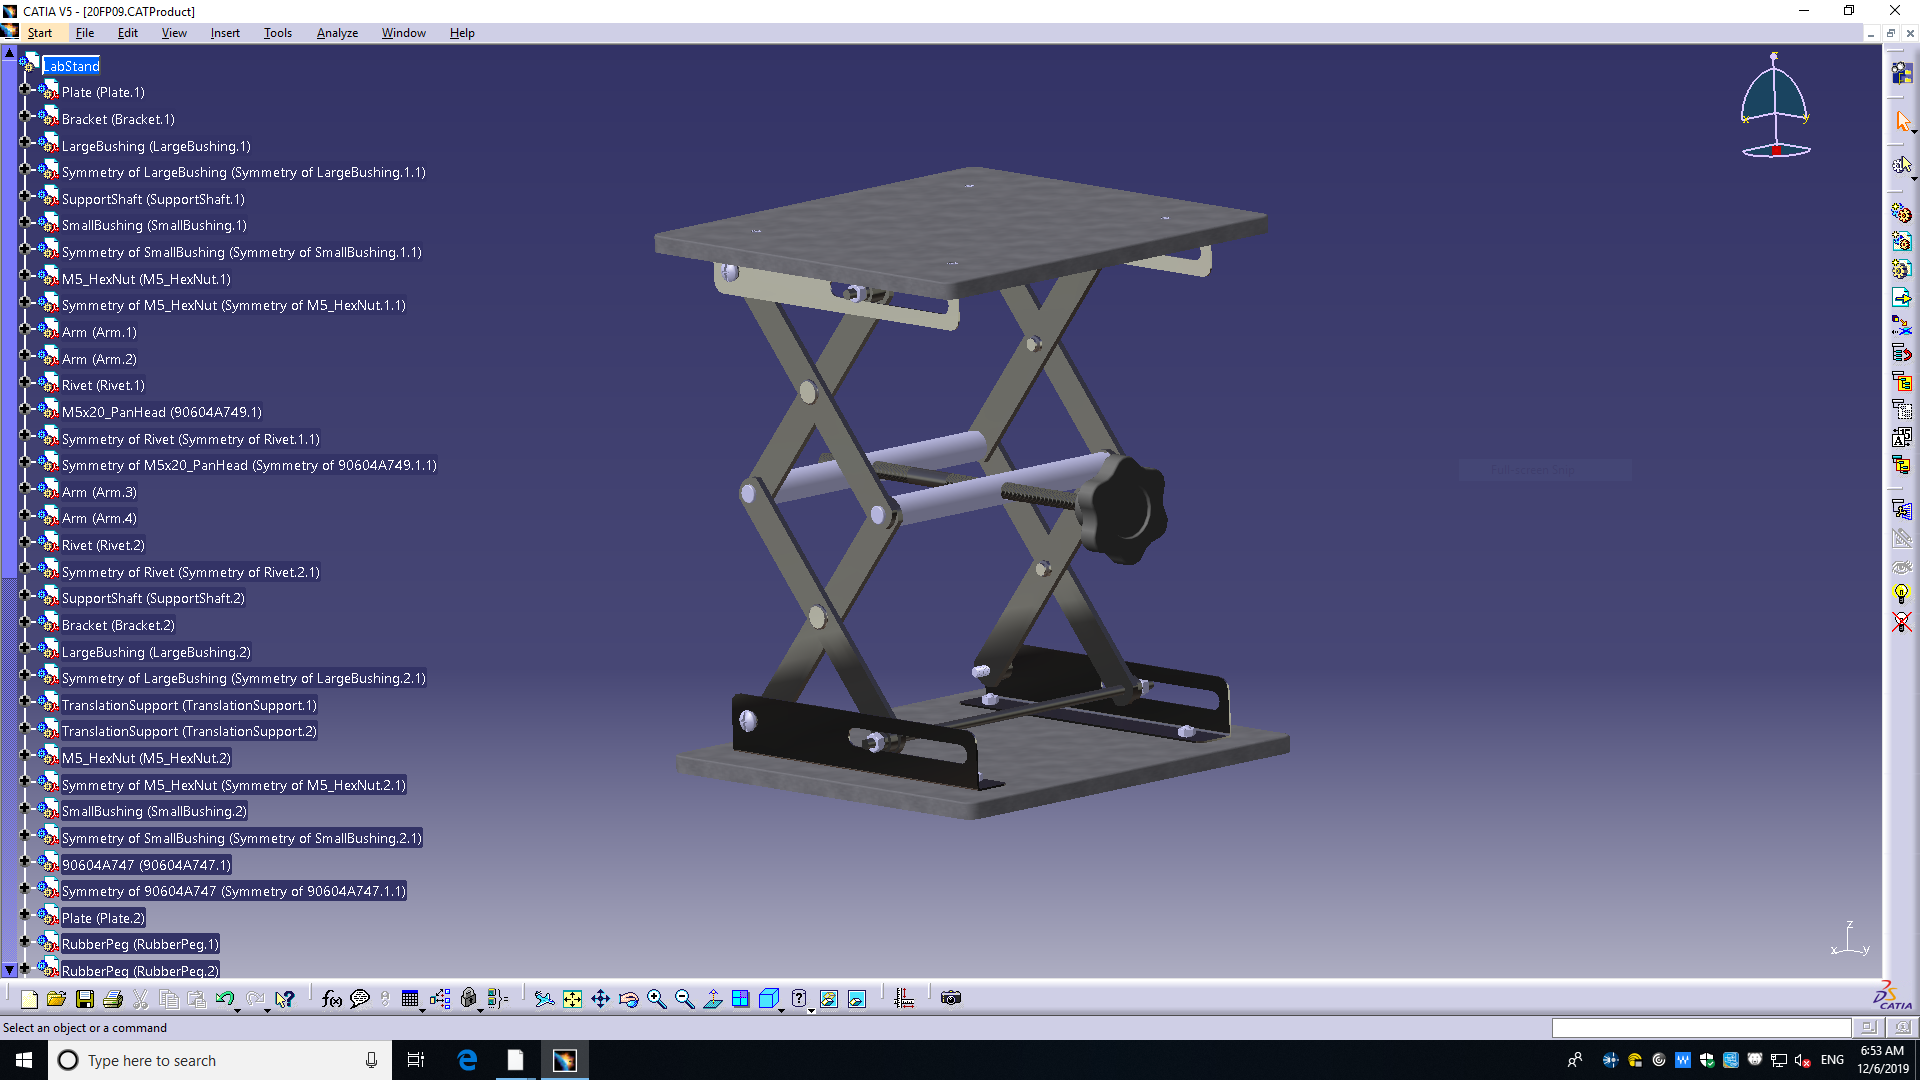Expand the Plate (Plate.1) tree node
Screen dimensions: 1920x1080
tap(25, 90)
